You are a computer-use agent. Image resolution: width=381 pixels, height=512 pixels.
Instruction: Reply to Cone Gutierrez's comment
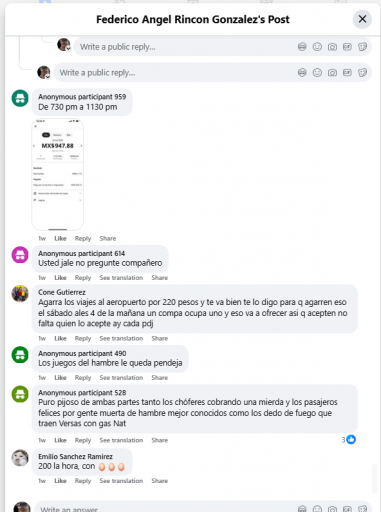click(83, 338)
